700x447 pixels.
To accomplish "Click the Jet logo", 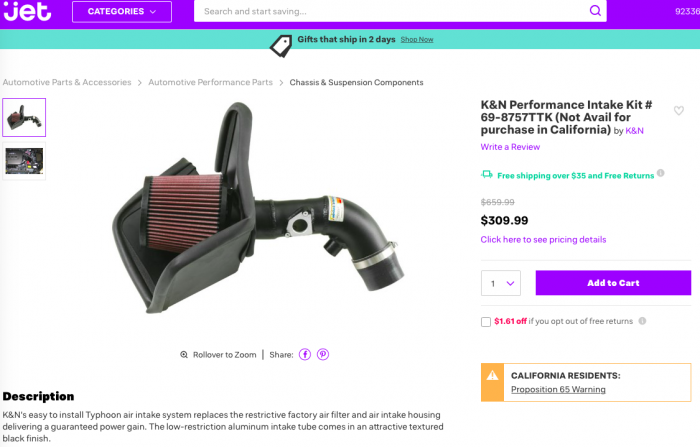I will (27, 11).
